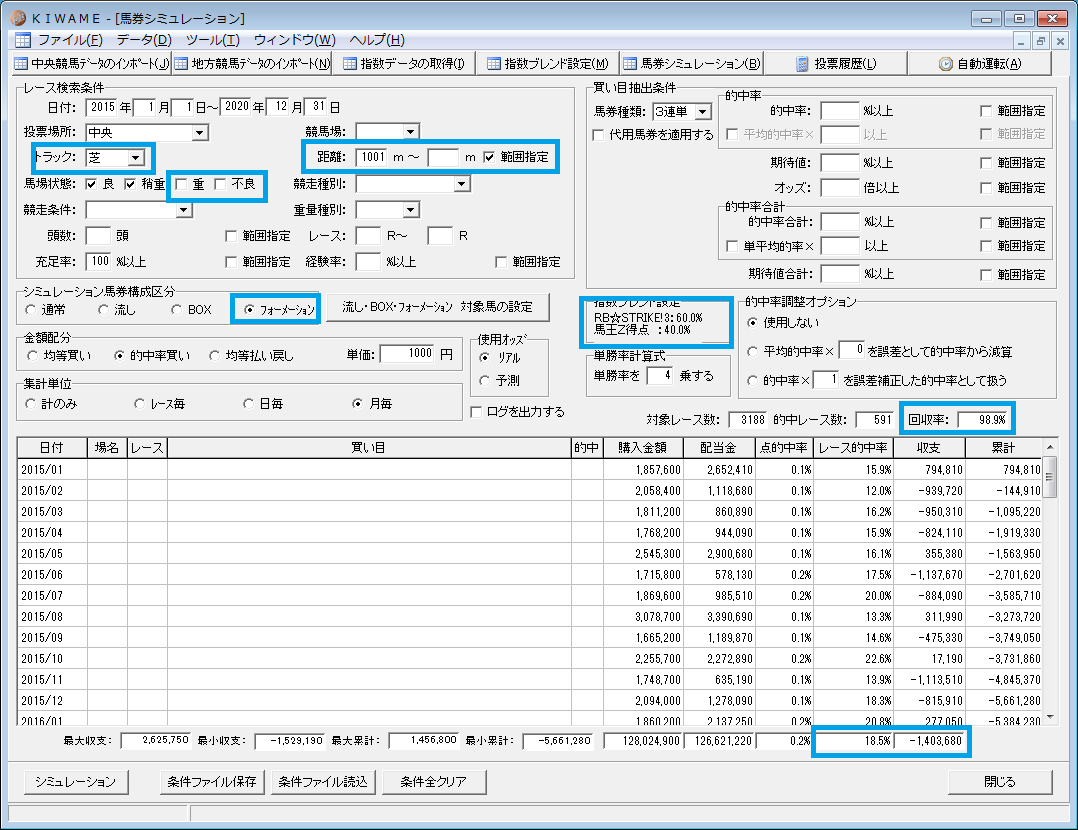Select 均等払い戻し radio button

(x=214, y=356)
